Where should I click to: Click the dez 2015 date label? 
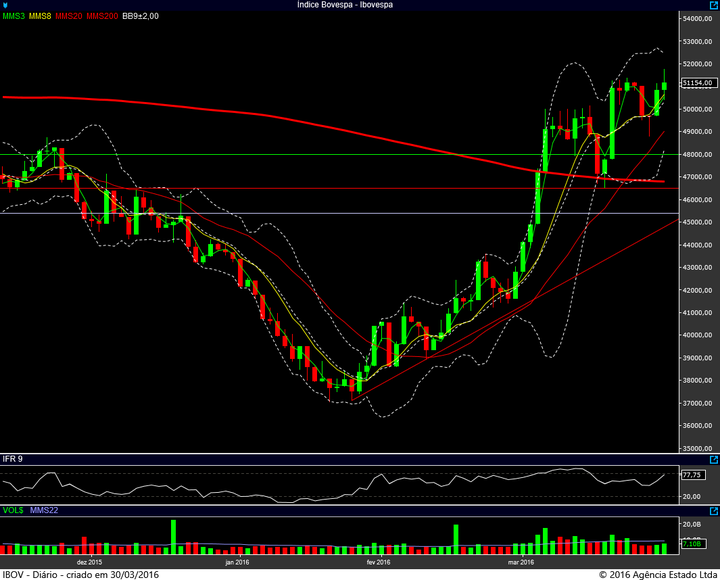pyautogui.click(x=90, y=562)
